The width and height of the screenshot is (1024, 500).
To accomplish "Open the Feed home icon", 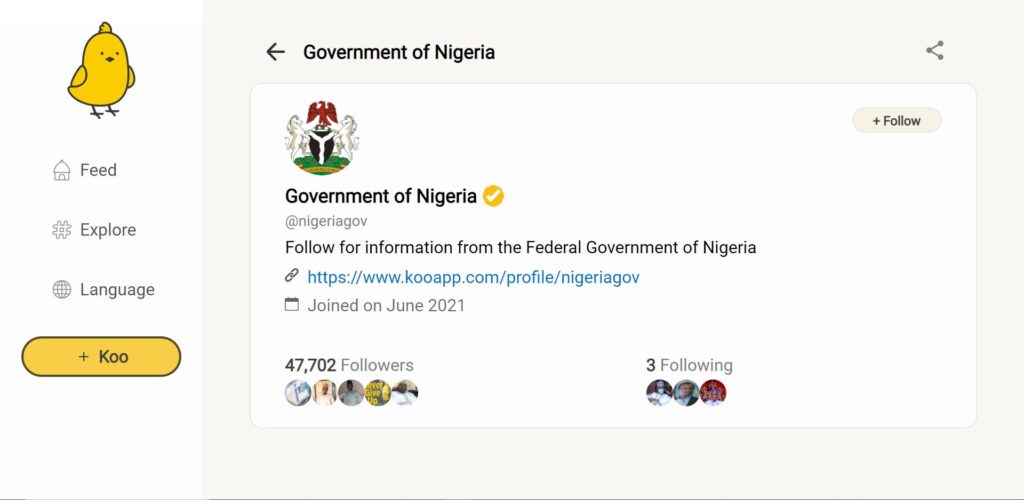I will coord(61,170).
